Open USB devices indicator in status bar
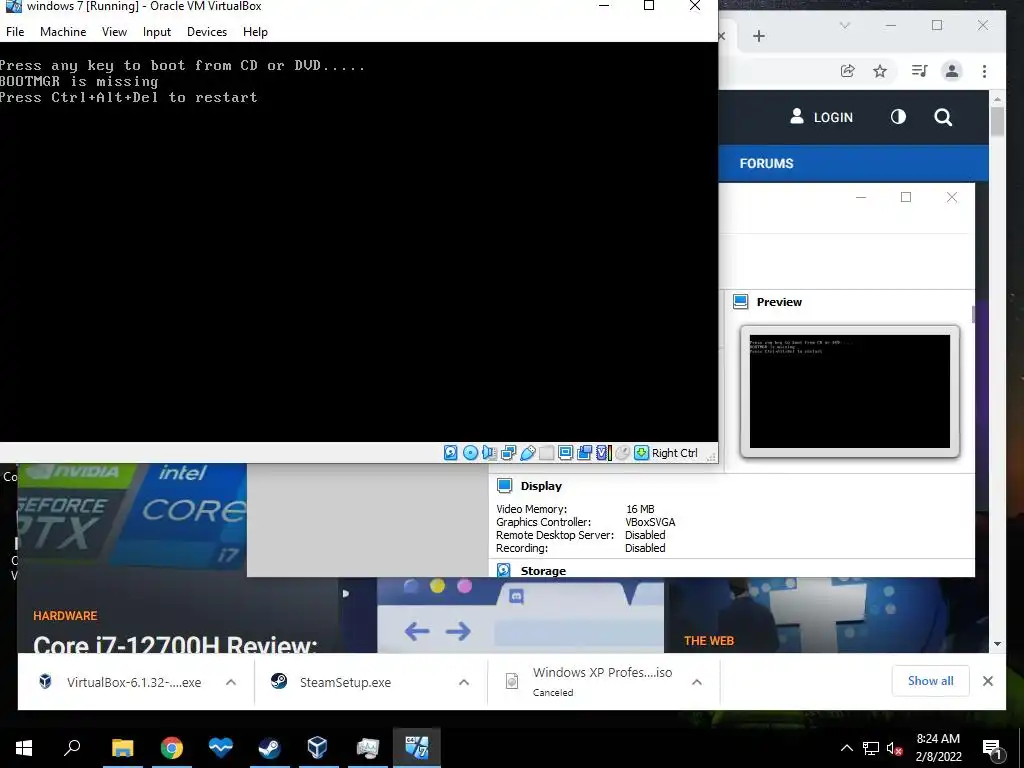Image resolution: width=1024 pixels, height=768 pixels. coord(528,453)
